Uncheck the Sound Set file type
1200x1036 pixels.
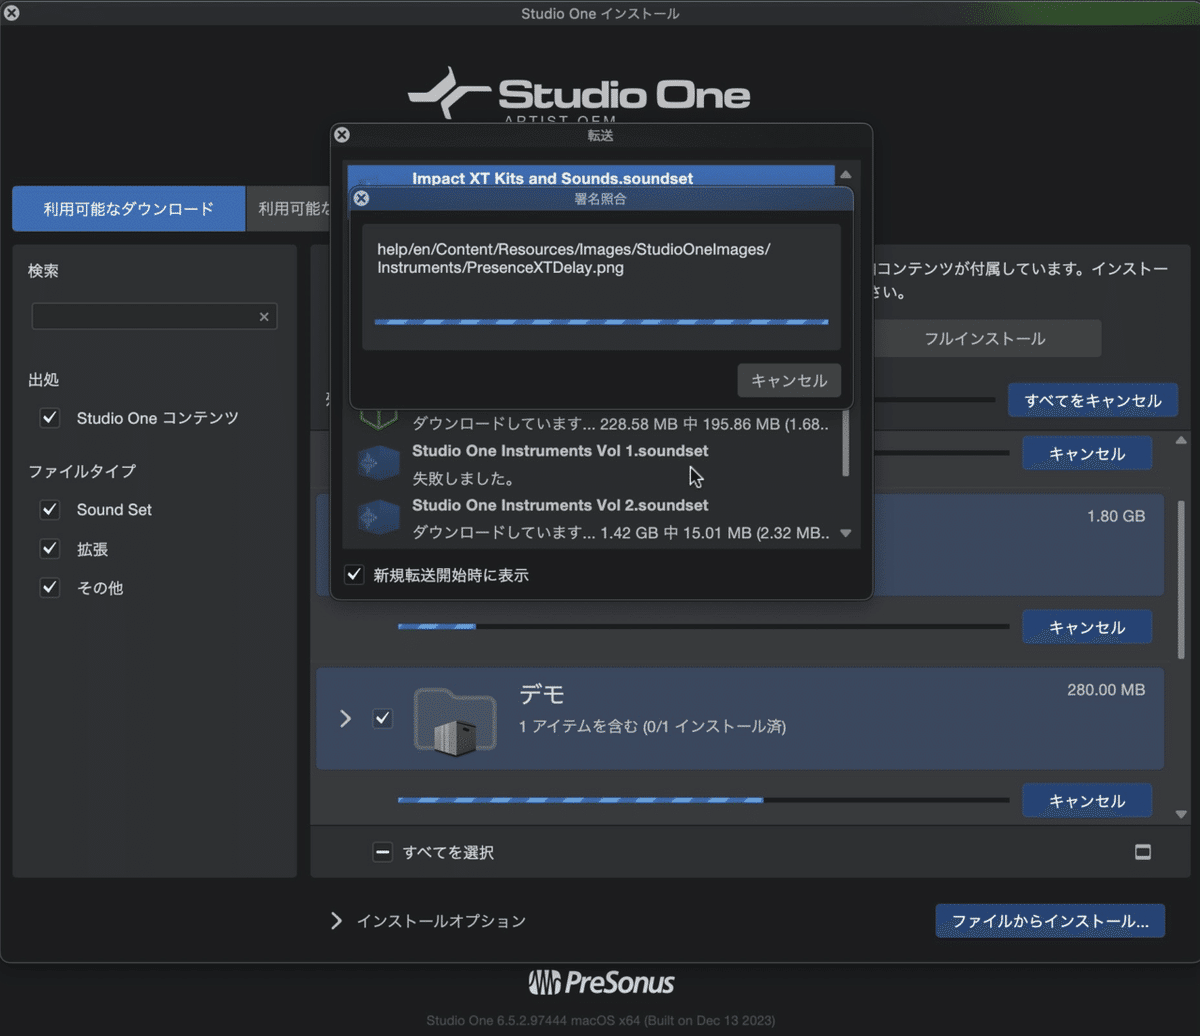50,510
